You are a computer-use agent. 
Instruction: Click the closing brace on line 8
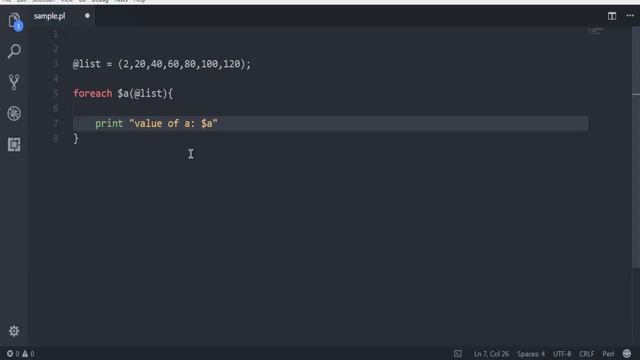(76, 138)
